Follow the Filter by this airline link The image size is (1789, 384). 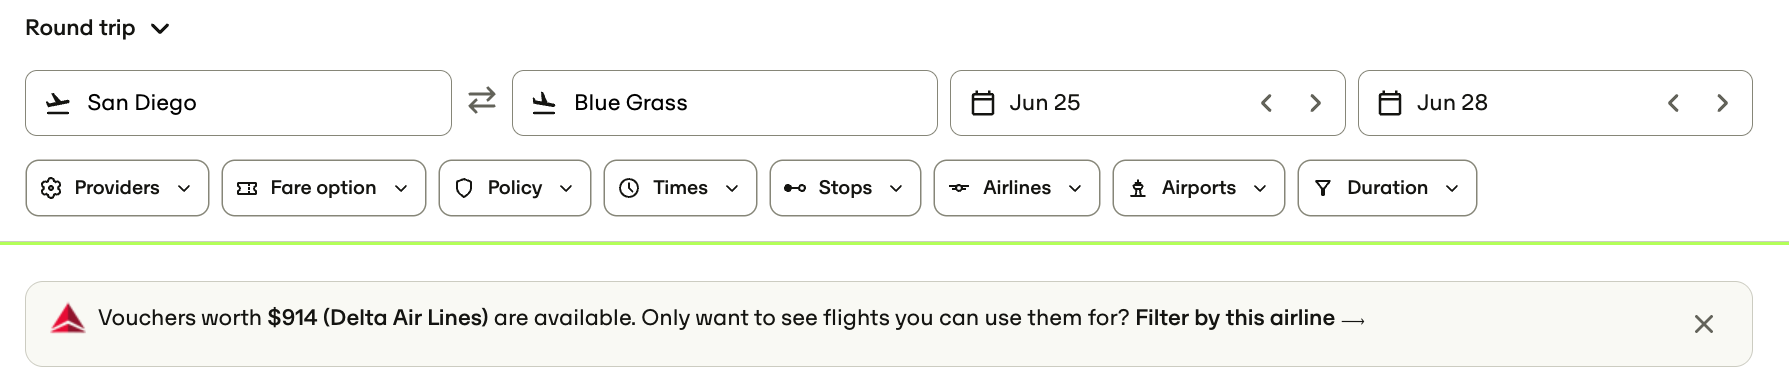pyautogui.click(x=1250, y=318)
